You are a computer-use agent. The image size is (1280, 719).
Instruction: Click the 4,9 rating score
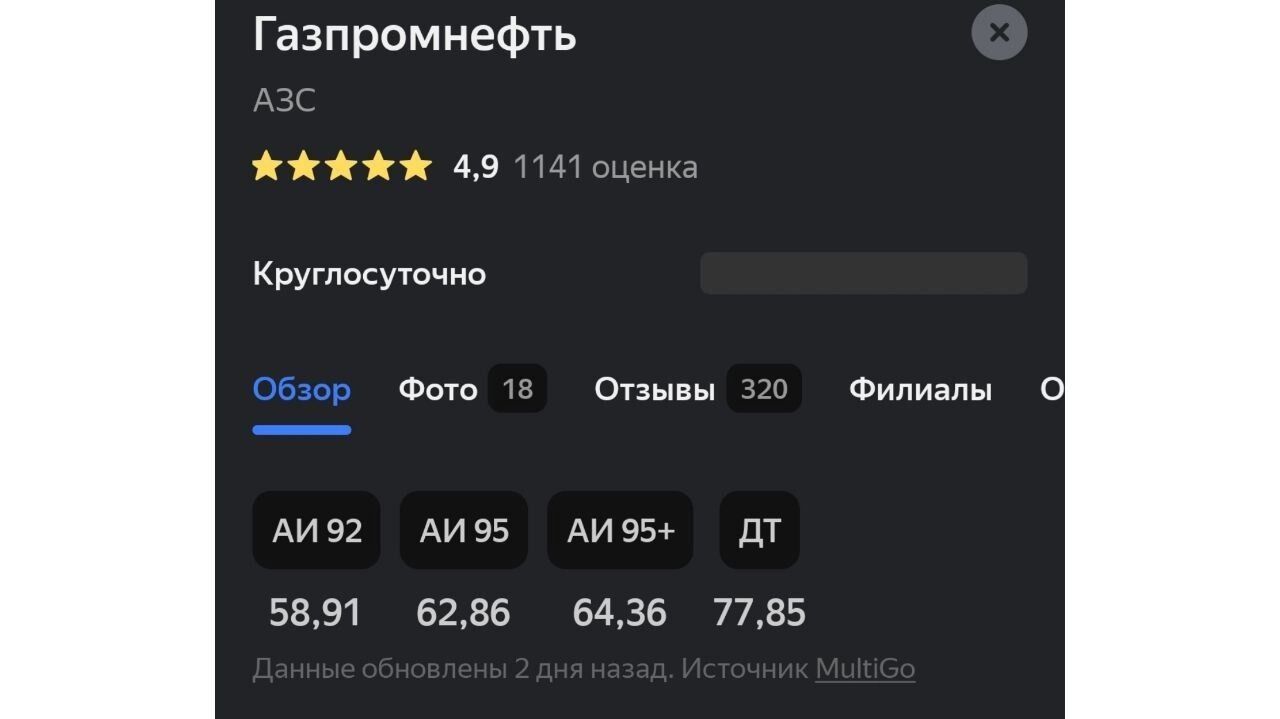(x=475, y=166)
